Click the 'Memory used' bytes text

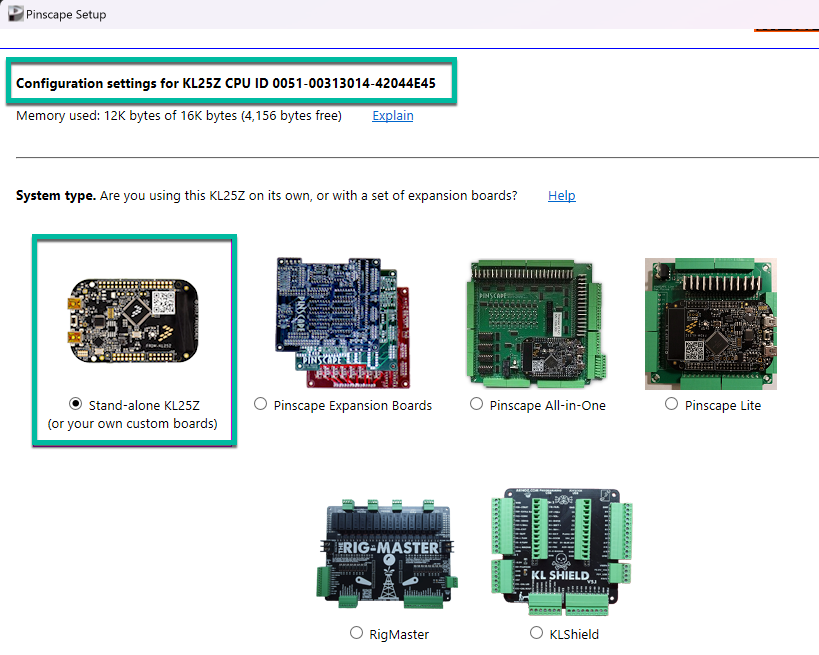pos(178,116)
